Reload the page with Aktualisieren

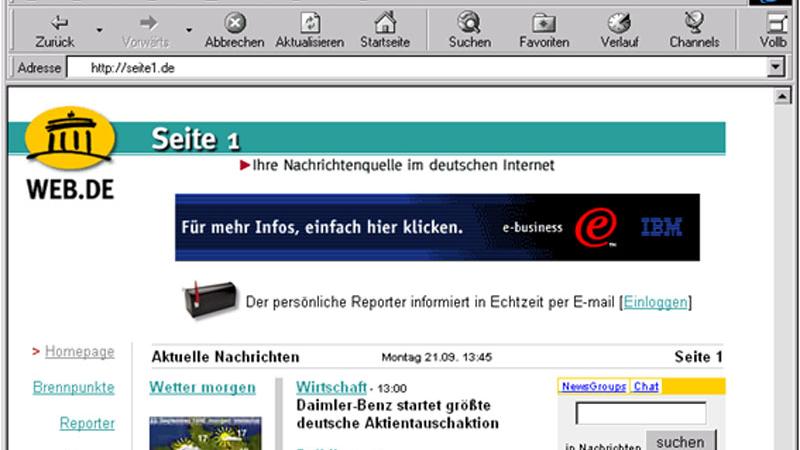(x=310, y=31)
